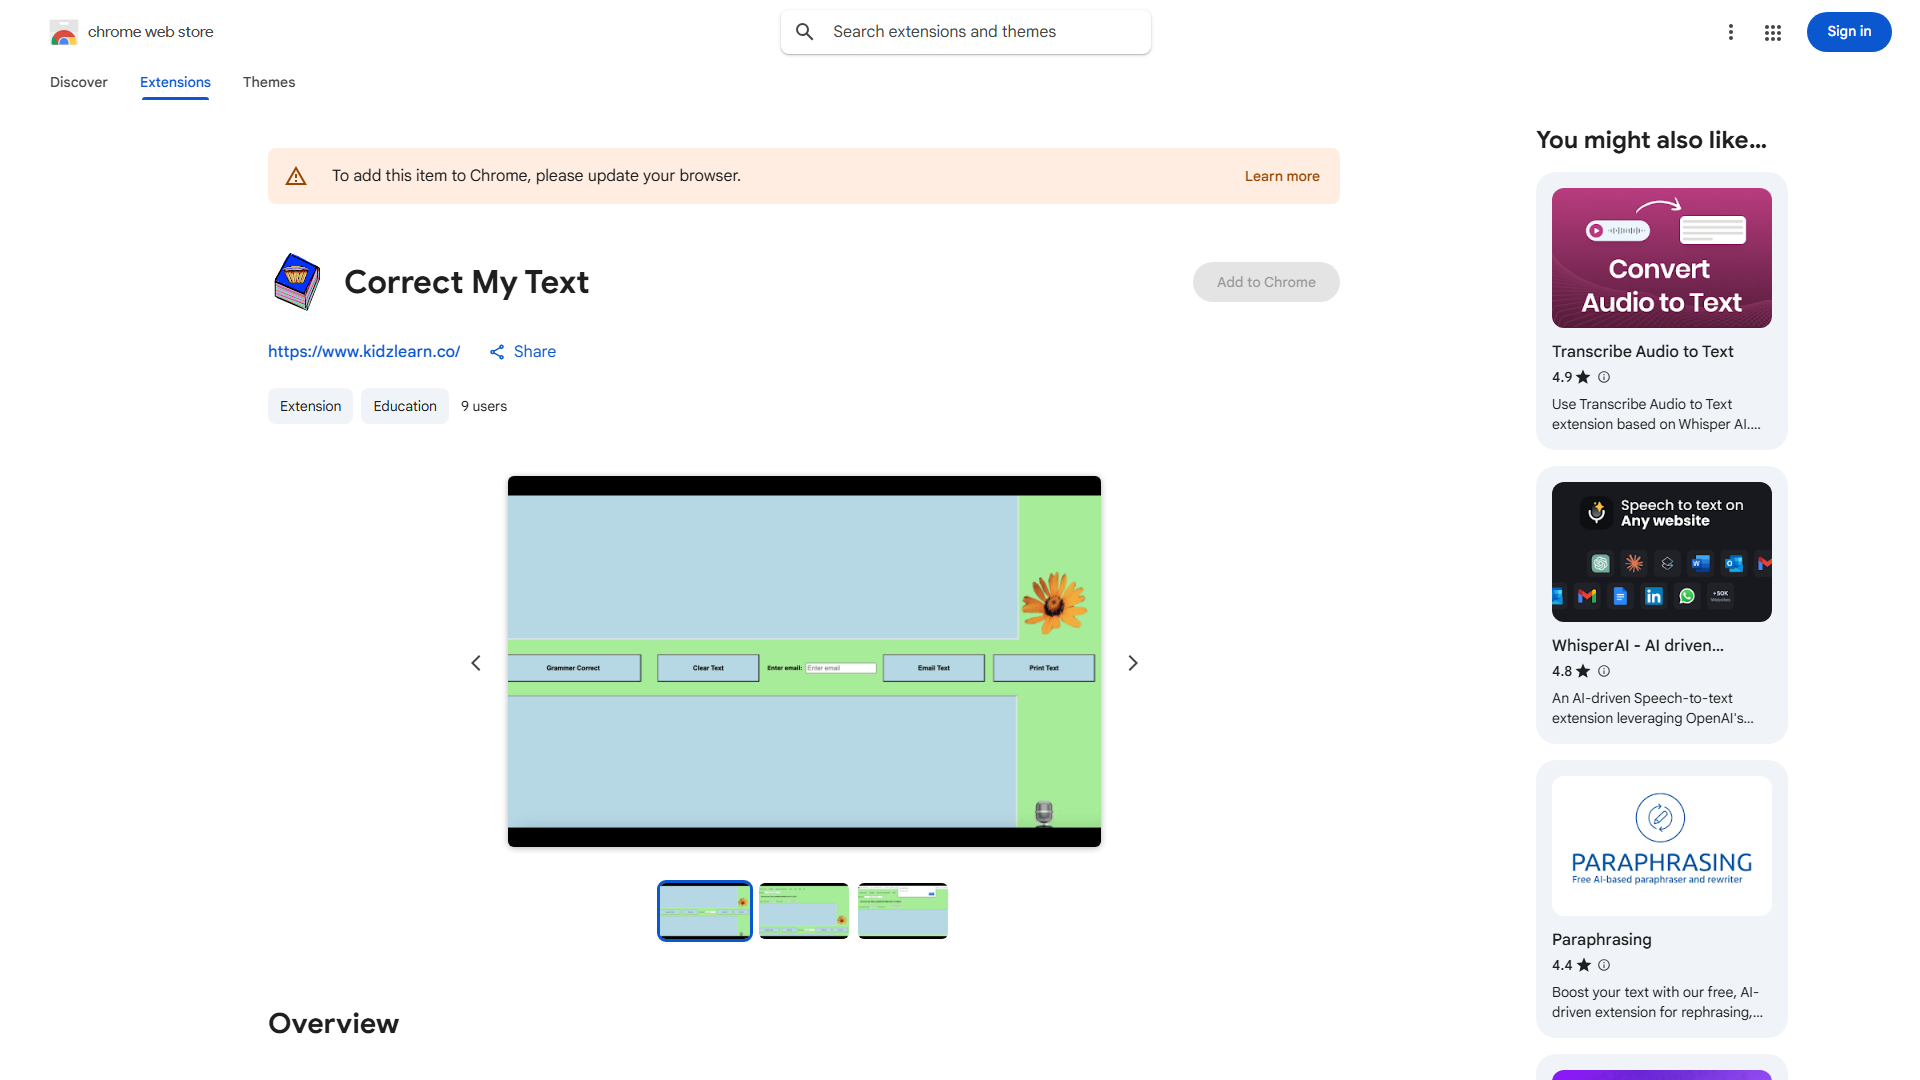The image size is (1920, 1080).
Task: Click the Education category chip
Action: click(x=404, y=406)
